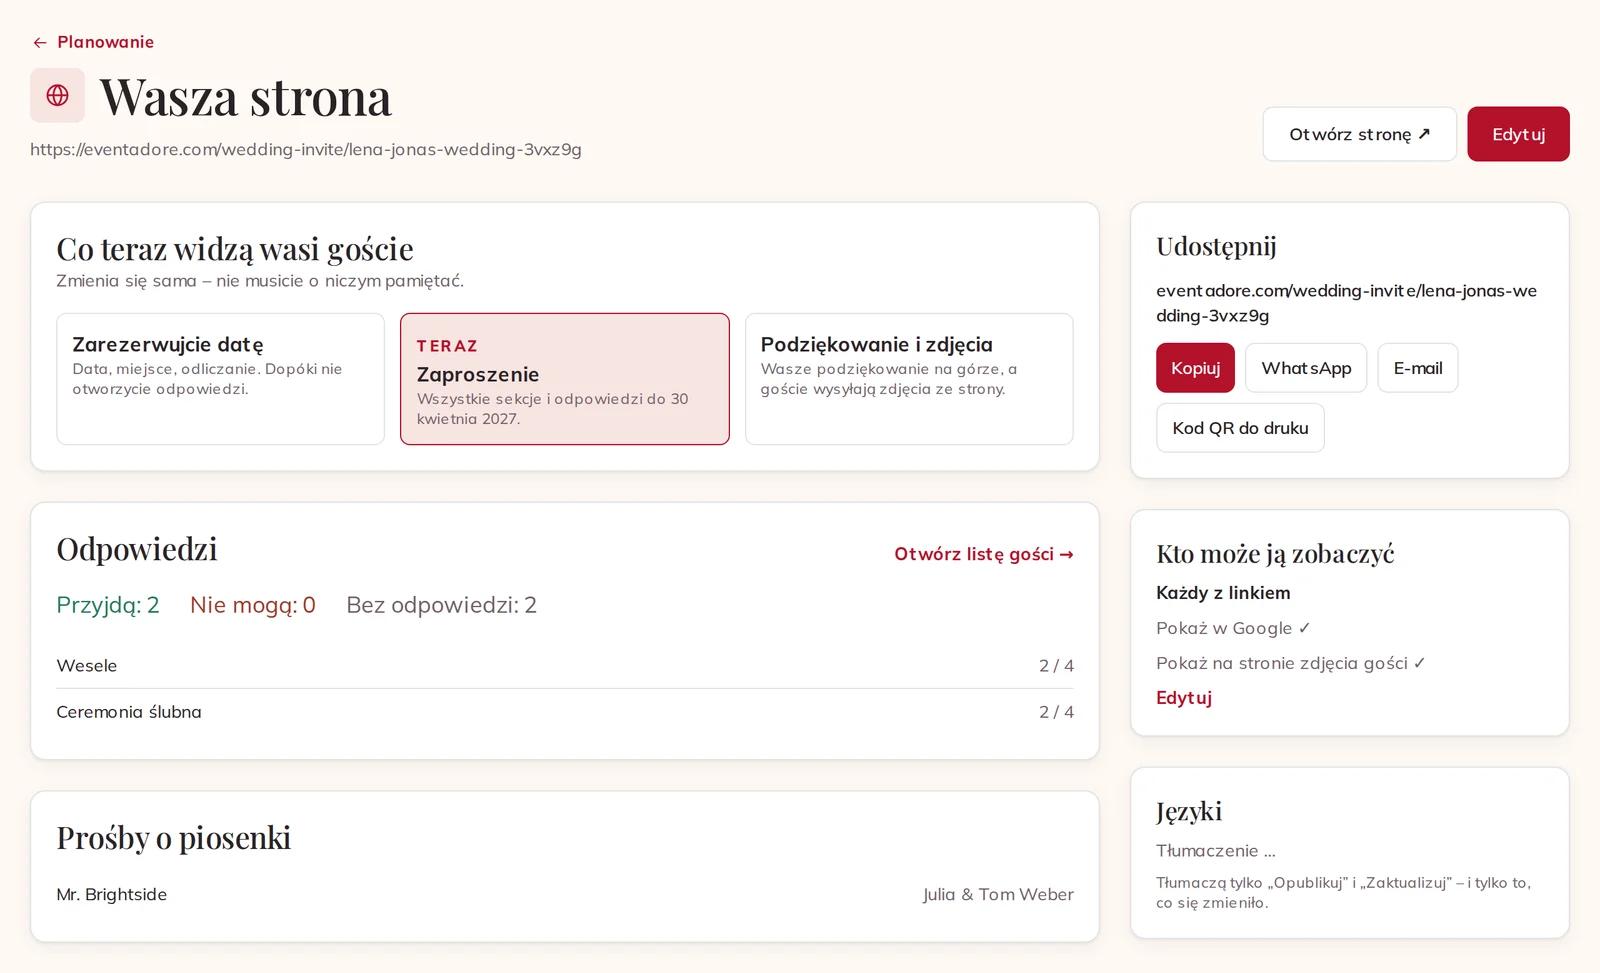Select the Podziękowanie i zdjęcia card

click(909, 379)
